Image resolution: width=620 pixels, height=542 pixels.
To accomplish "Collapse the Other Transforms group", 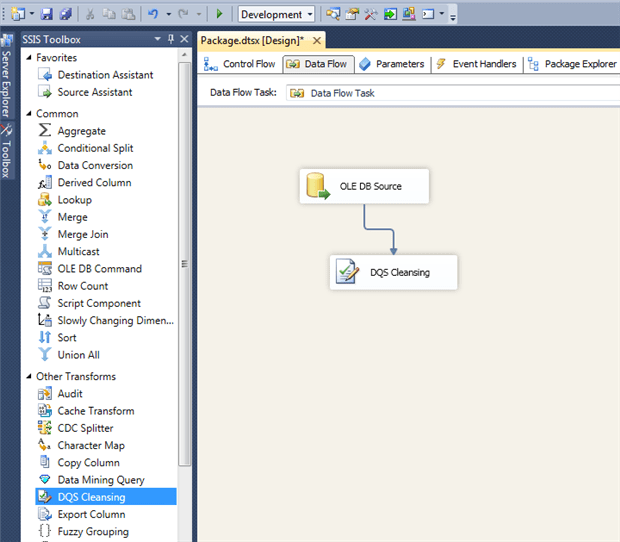I will [x=28, y=376].
